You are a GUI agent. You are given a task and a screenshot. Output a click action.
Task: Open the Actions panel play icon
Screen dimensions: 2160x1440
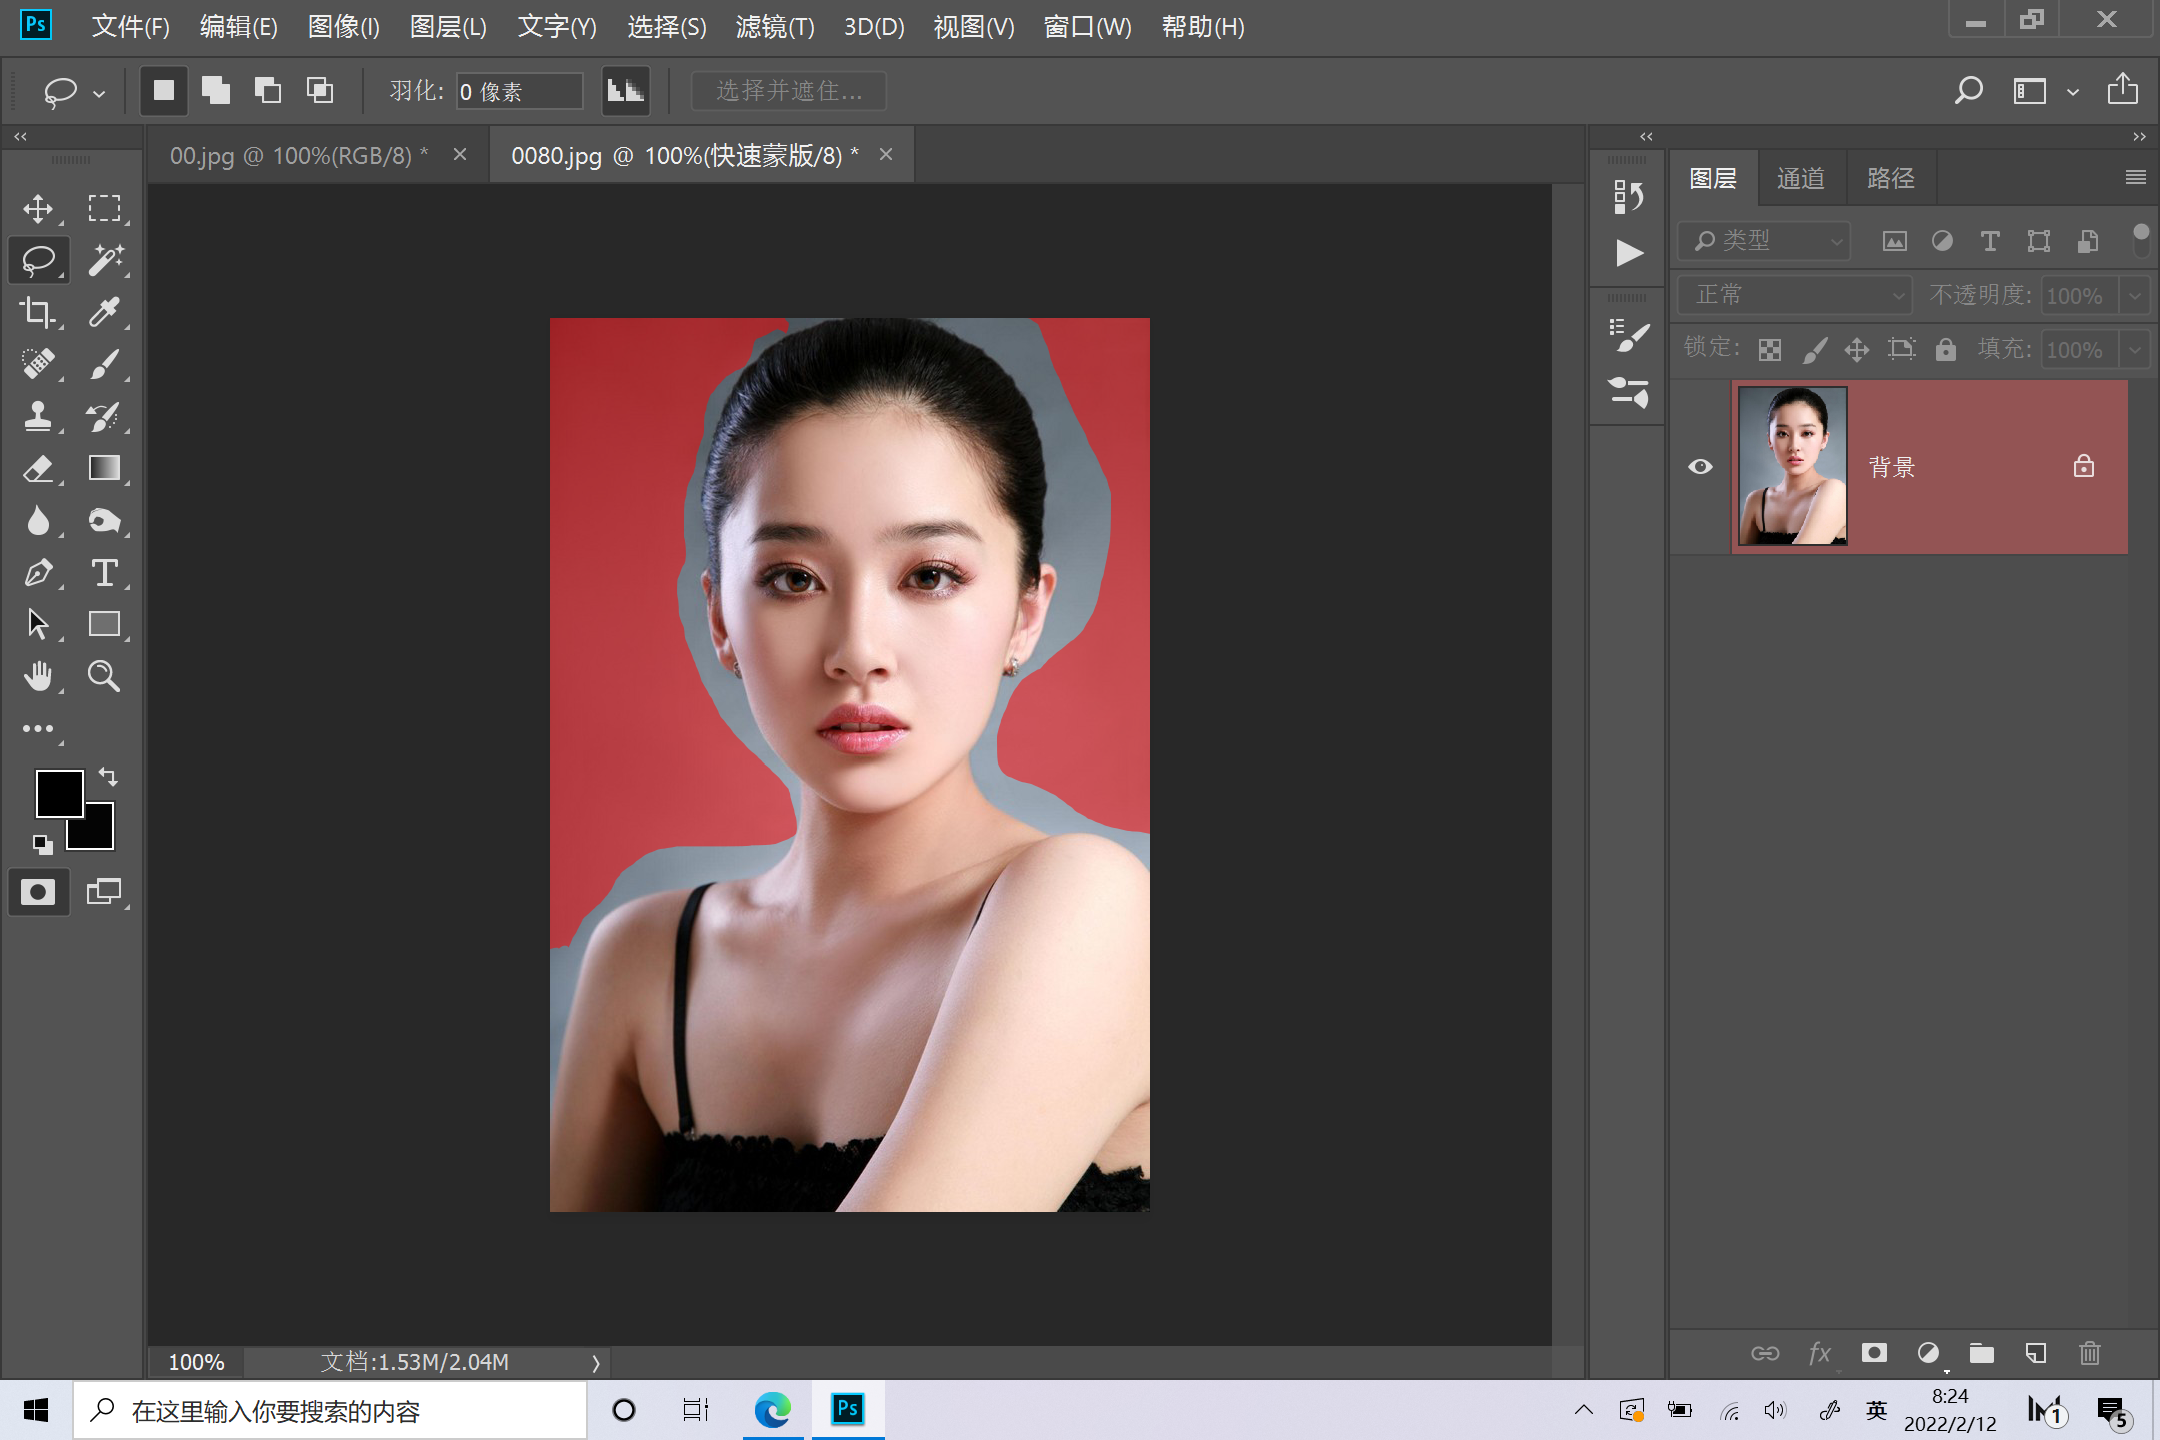coord(1628,253)
